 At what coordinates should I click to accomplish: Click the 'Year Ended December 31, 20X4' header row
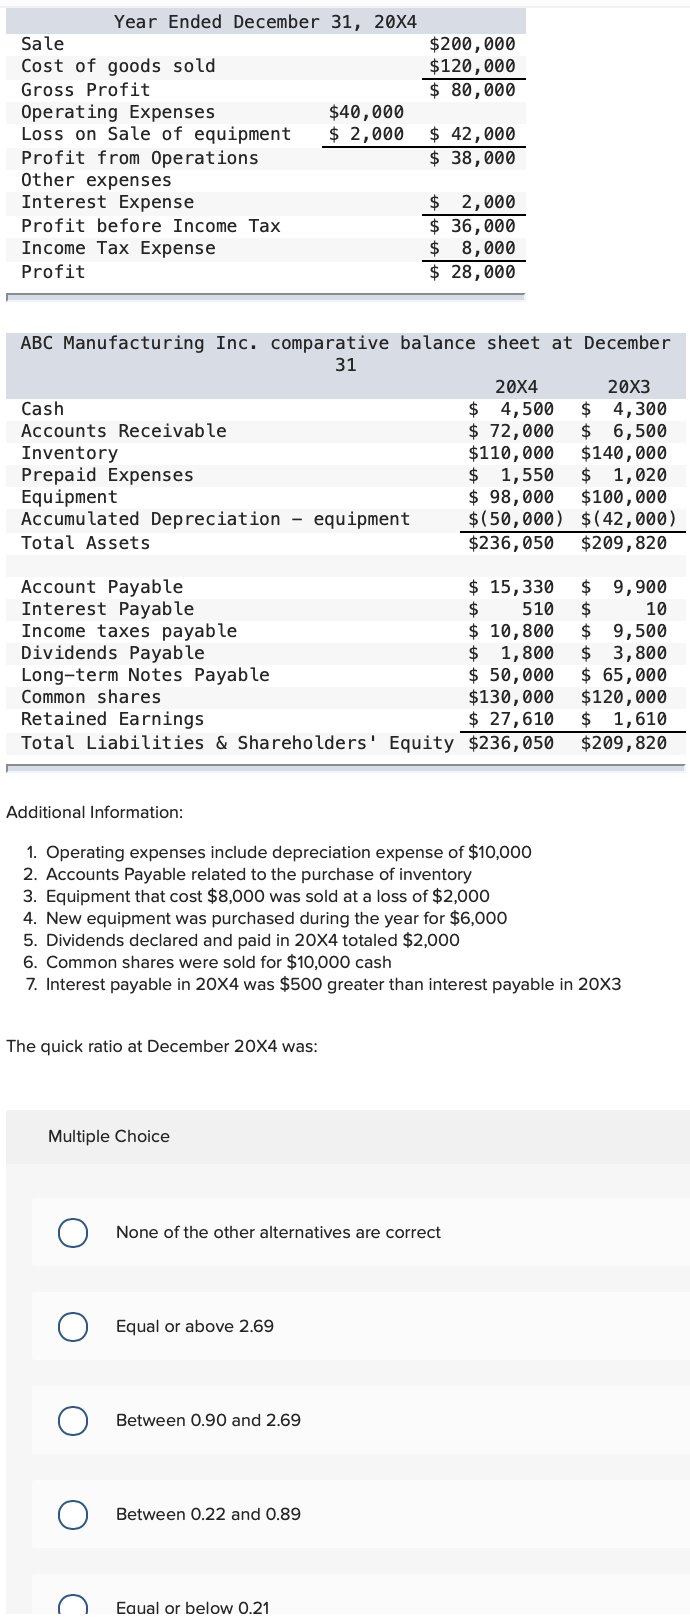pos(265,21)
